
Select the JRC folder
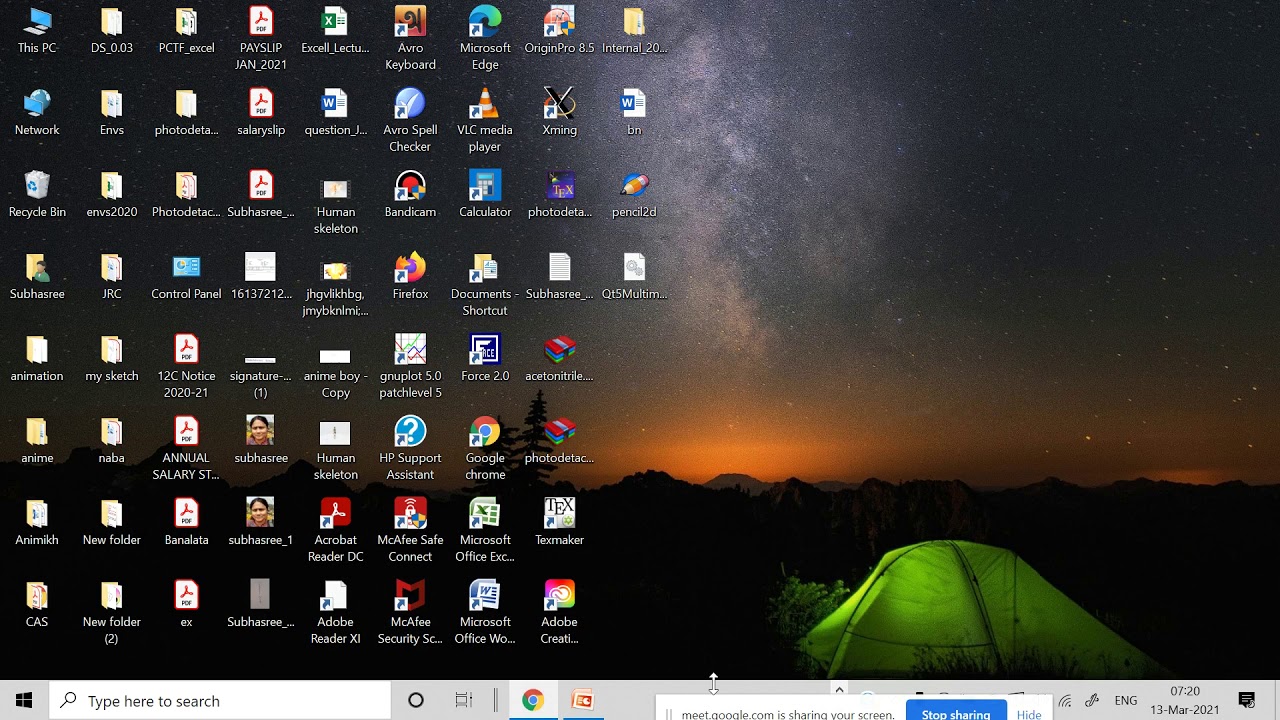(112, 277)
